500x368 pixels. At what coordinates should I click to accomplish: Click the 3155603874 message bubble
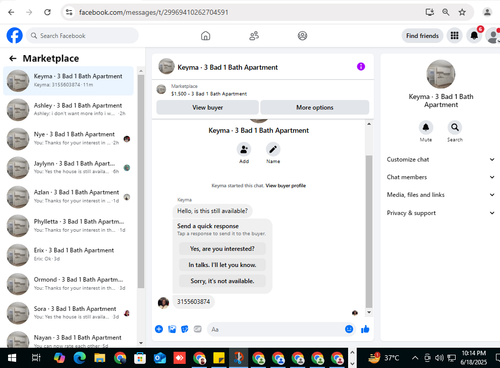click(x=193, y=302)
